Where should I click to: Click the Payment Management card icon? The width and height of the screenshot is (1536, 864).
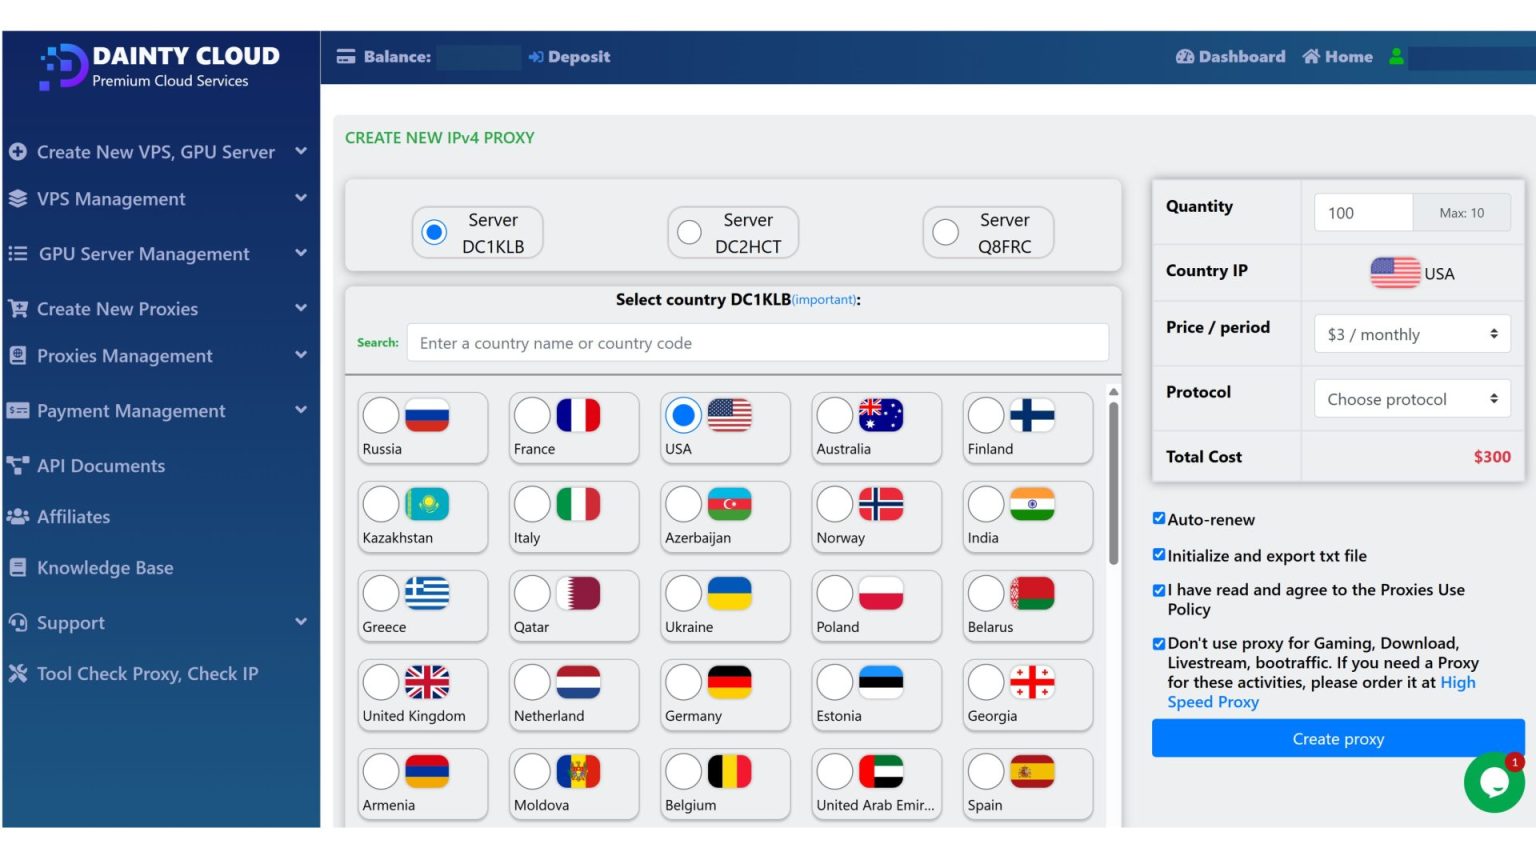click(x=17, y=410)
